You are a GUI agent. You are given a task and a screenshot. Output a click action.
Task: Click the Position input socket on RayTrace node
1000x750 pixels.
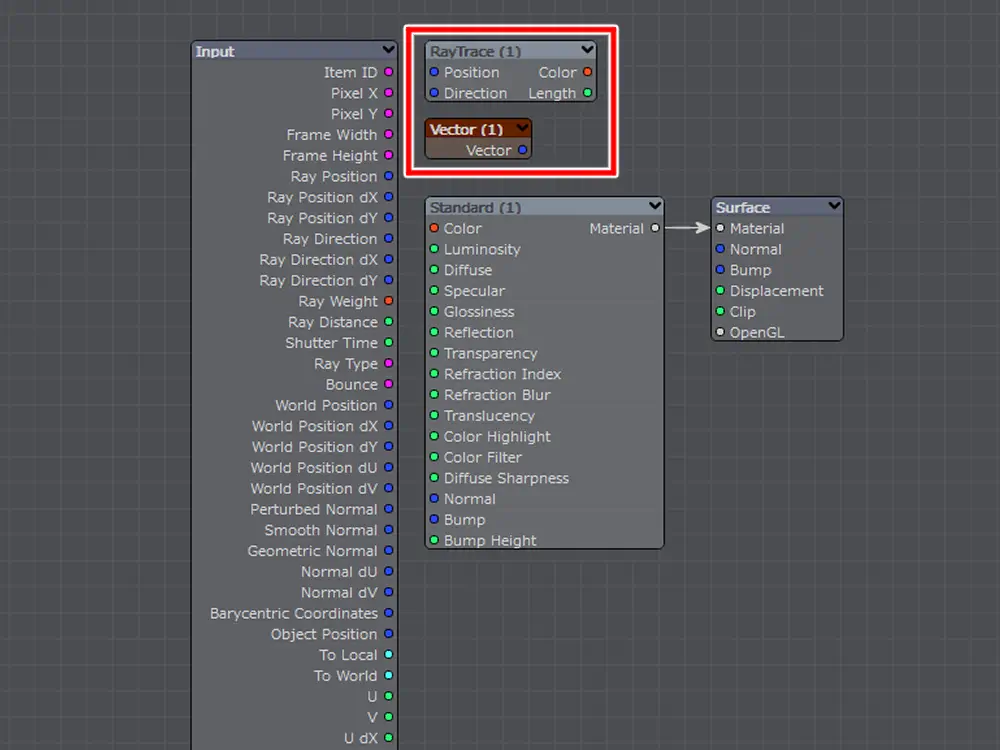(434, 72)
